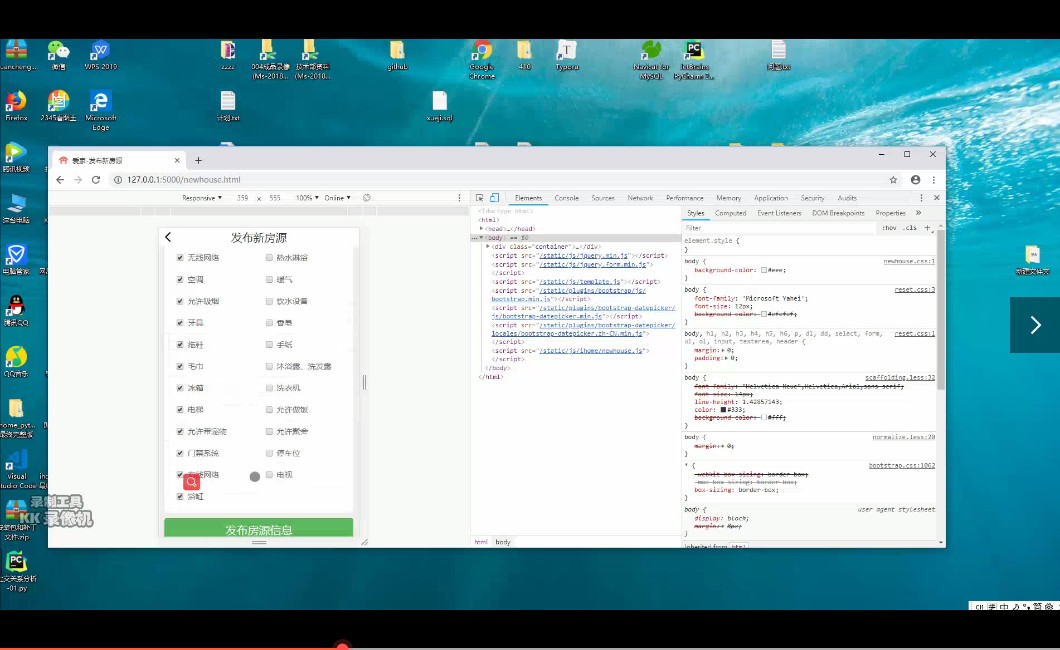Expand the margin property triangle in reset.css rule
1060x650 pixels.
click(x=723, y=350)
